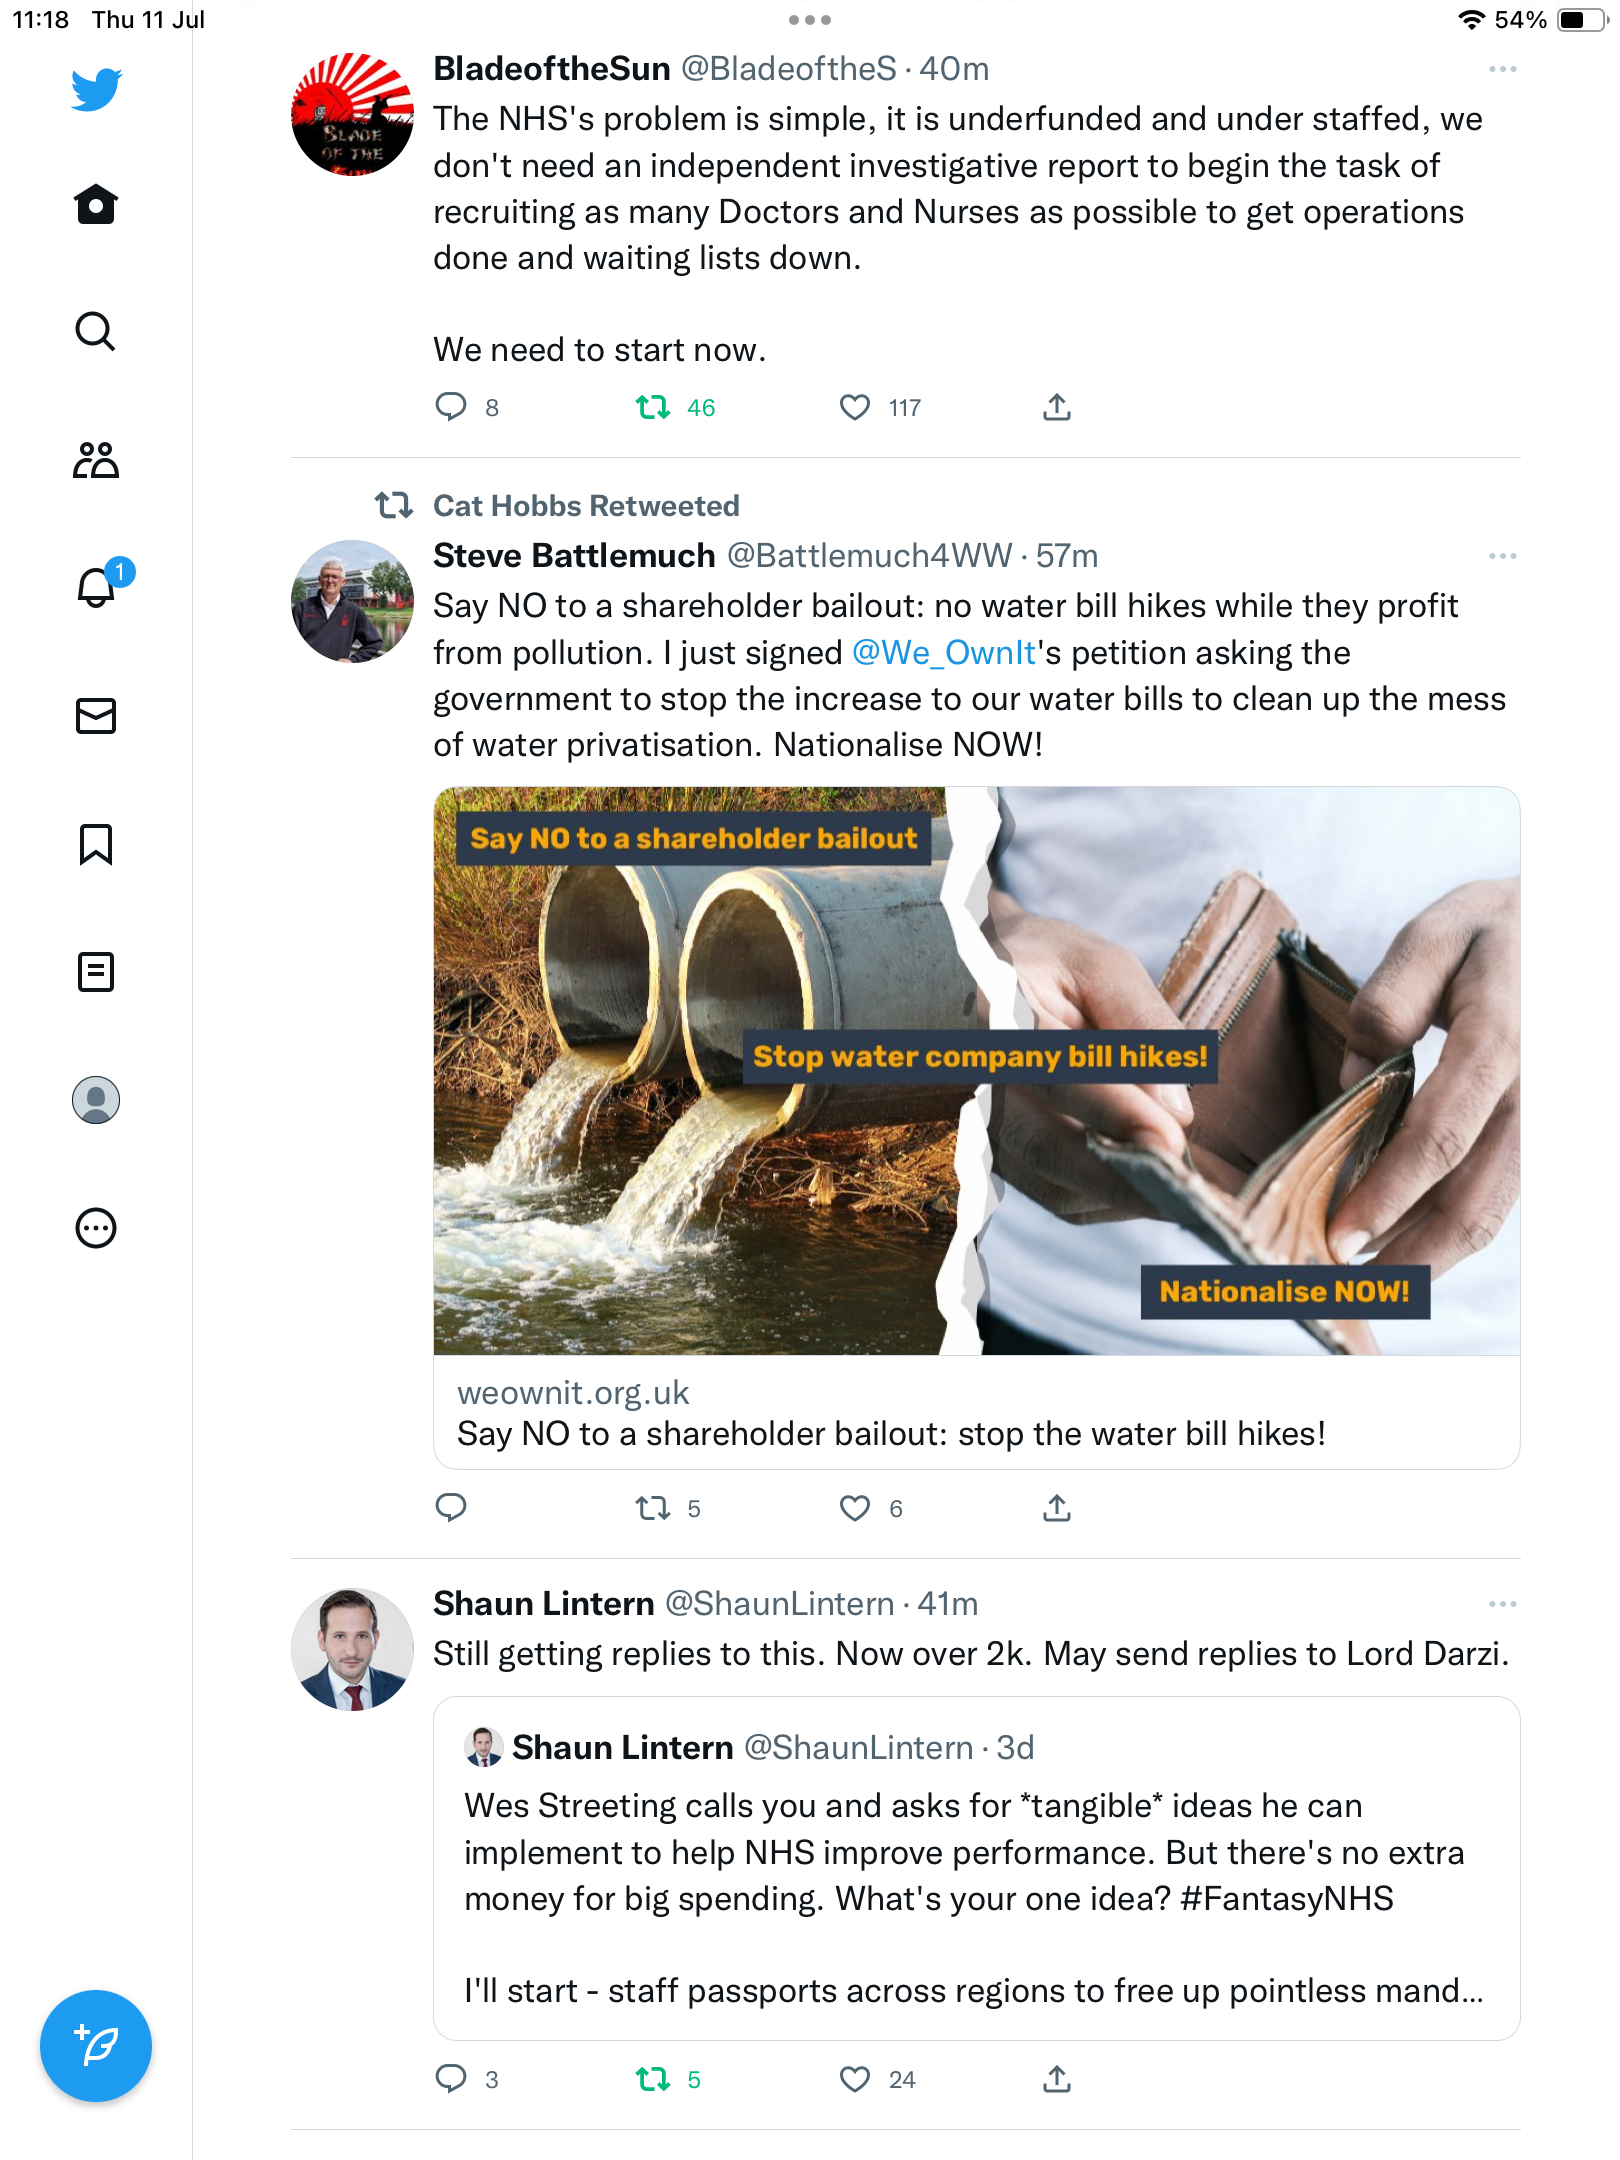Open the shareholder bailout petition image
Image resolution: width=1620 pixels, height=2160 pixels.
tap(976, 1070)
